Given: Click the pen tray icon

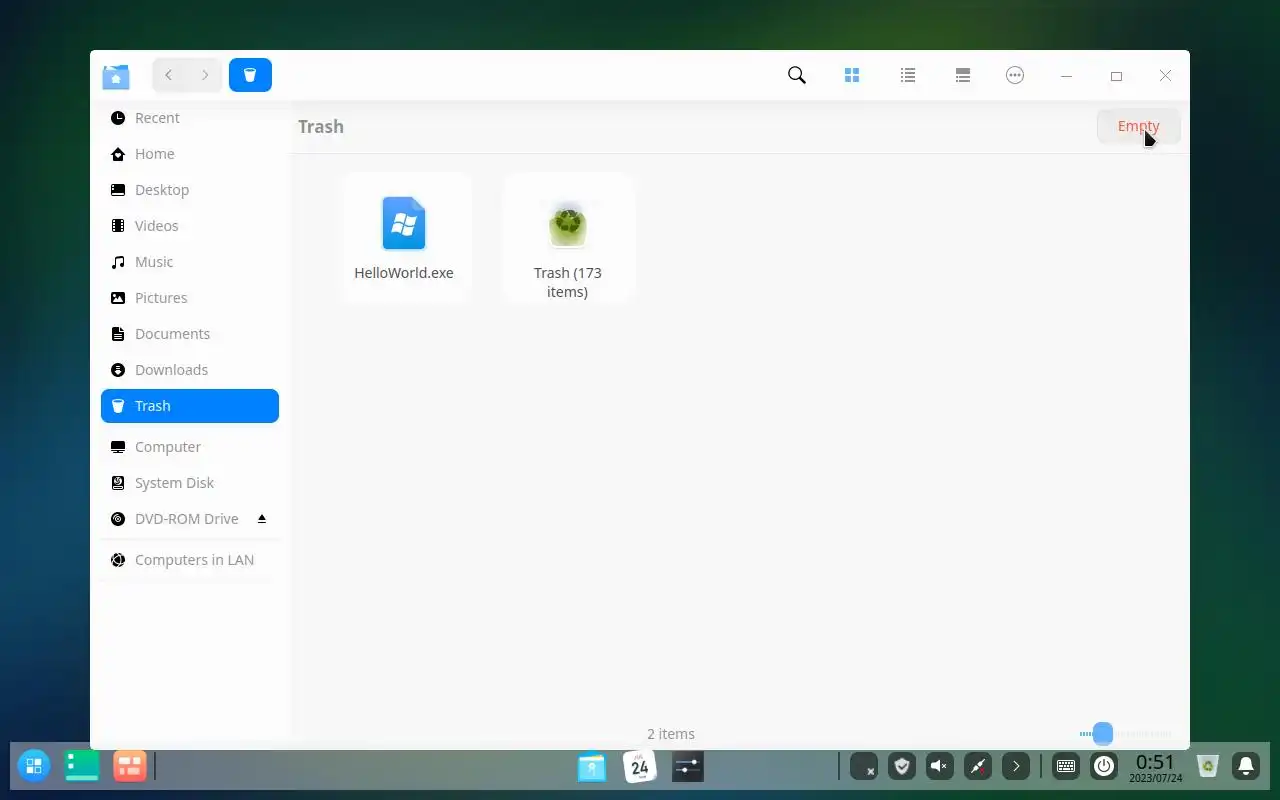Looking at the screenshot, I should click(x=978, y=767).
